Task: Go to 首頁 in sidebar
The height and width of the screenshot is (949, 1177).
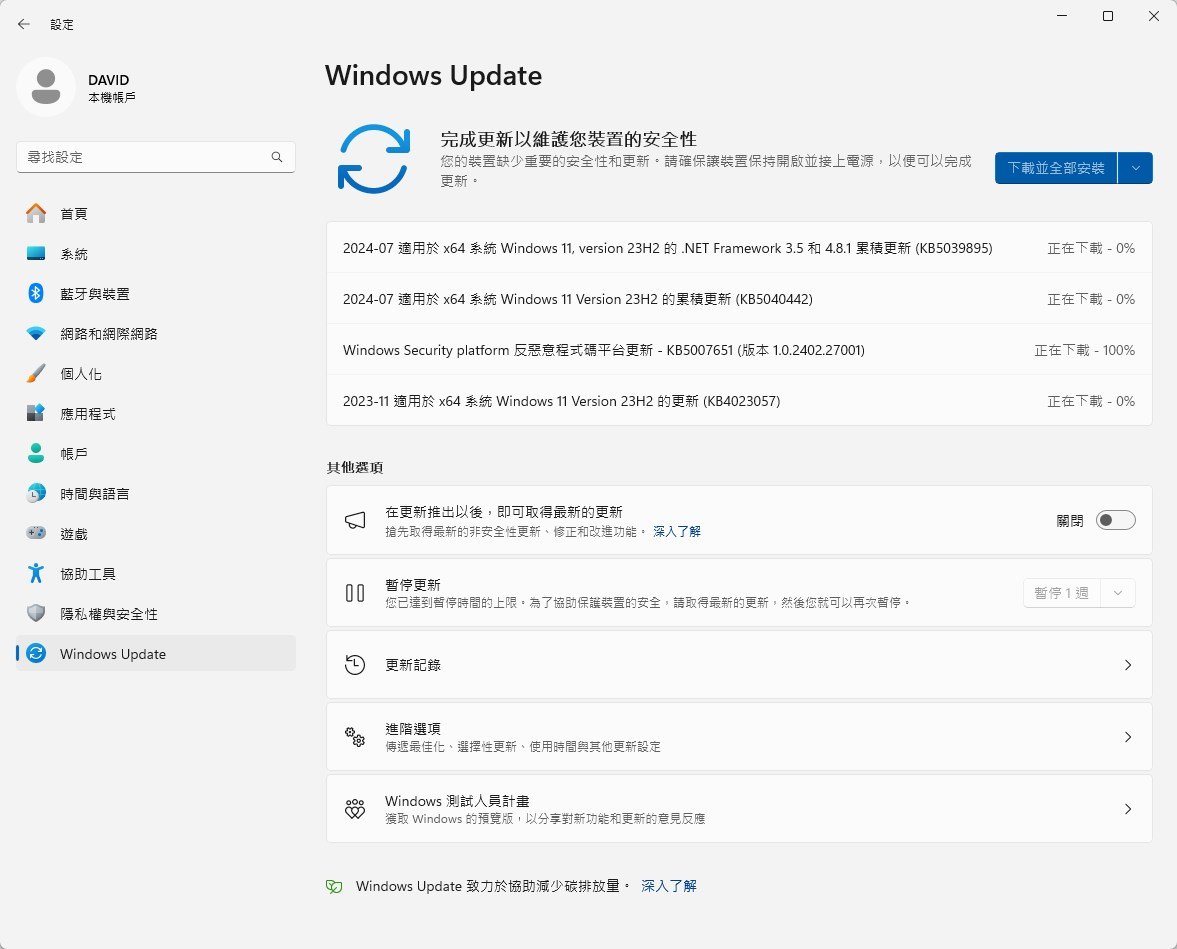Action: coord(155,214)
